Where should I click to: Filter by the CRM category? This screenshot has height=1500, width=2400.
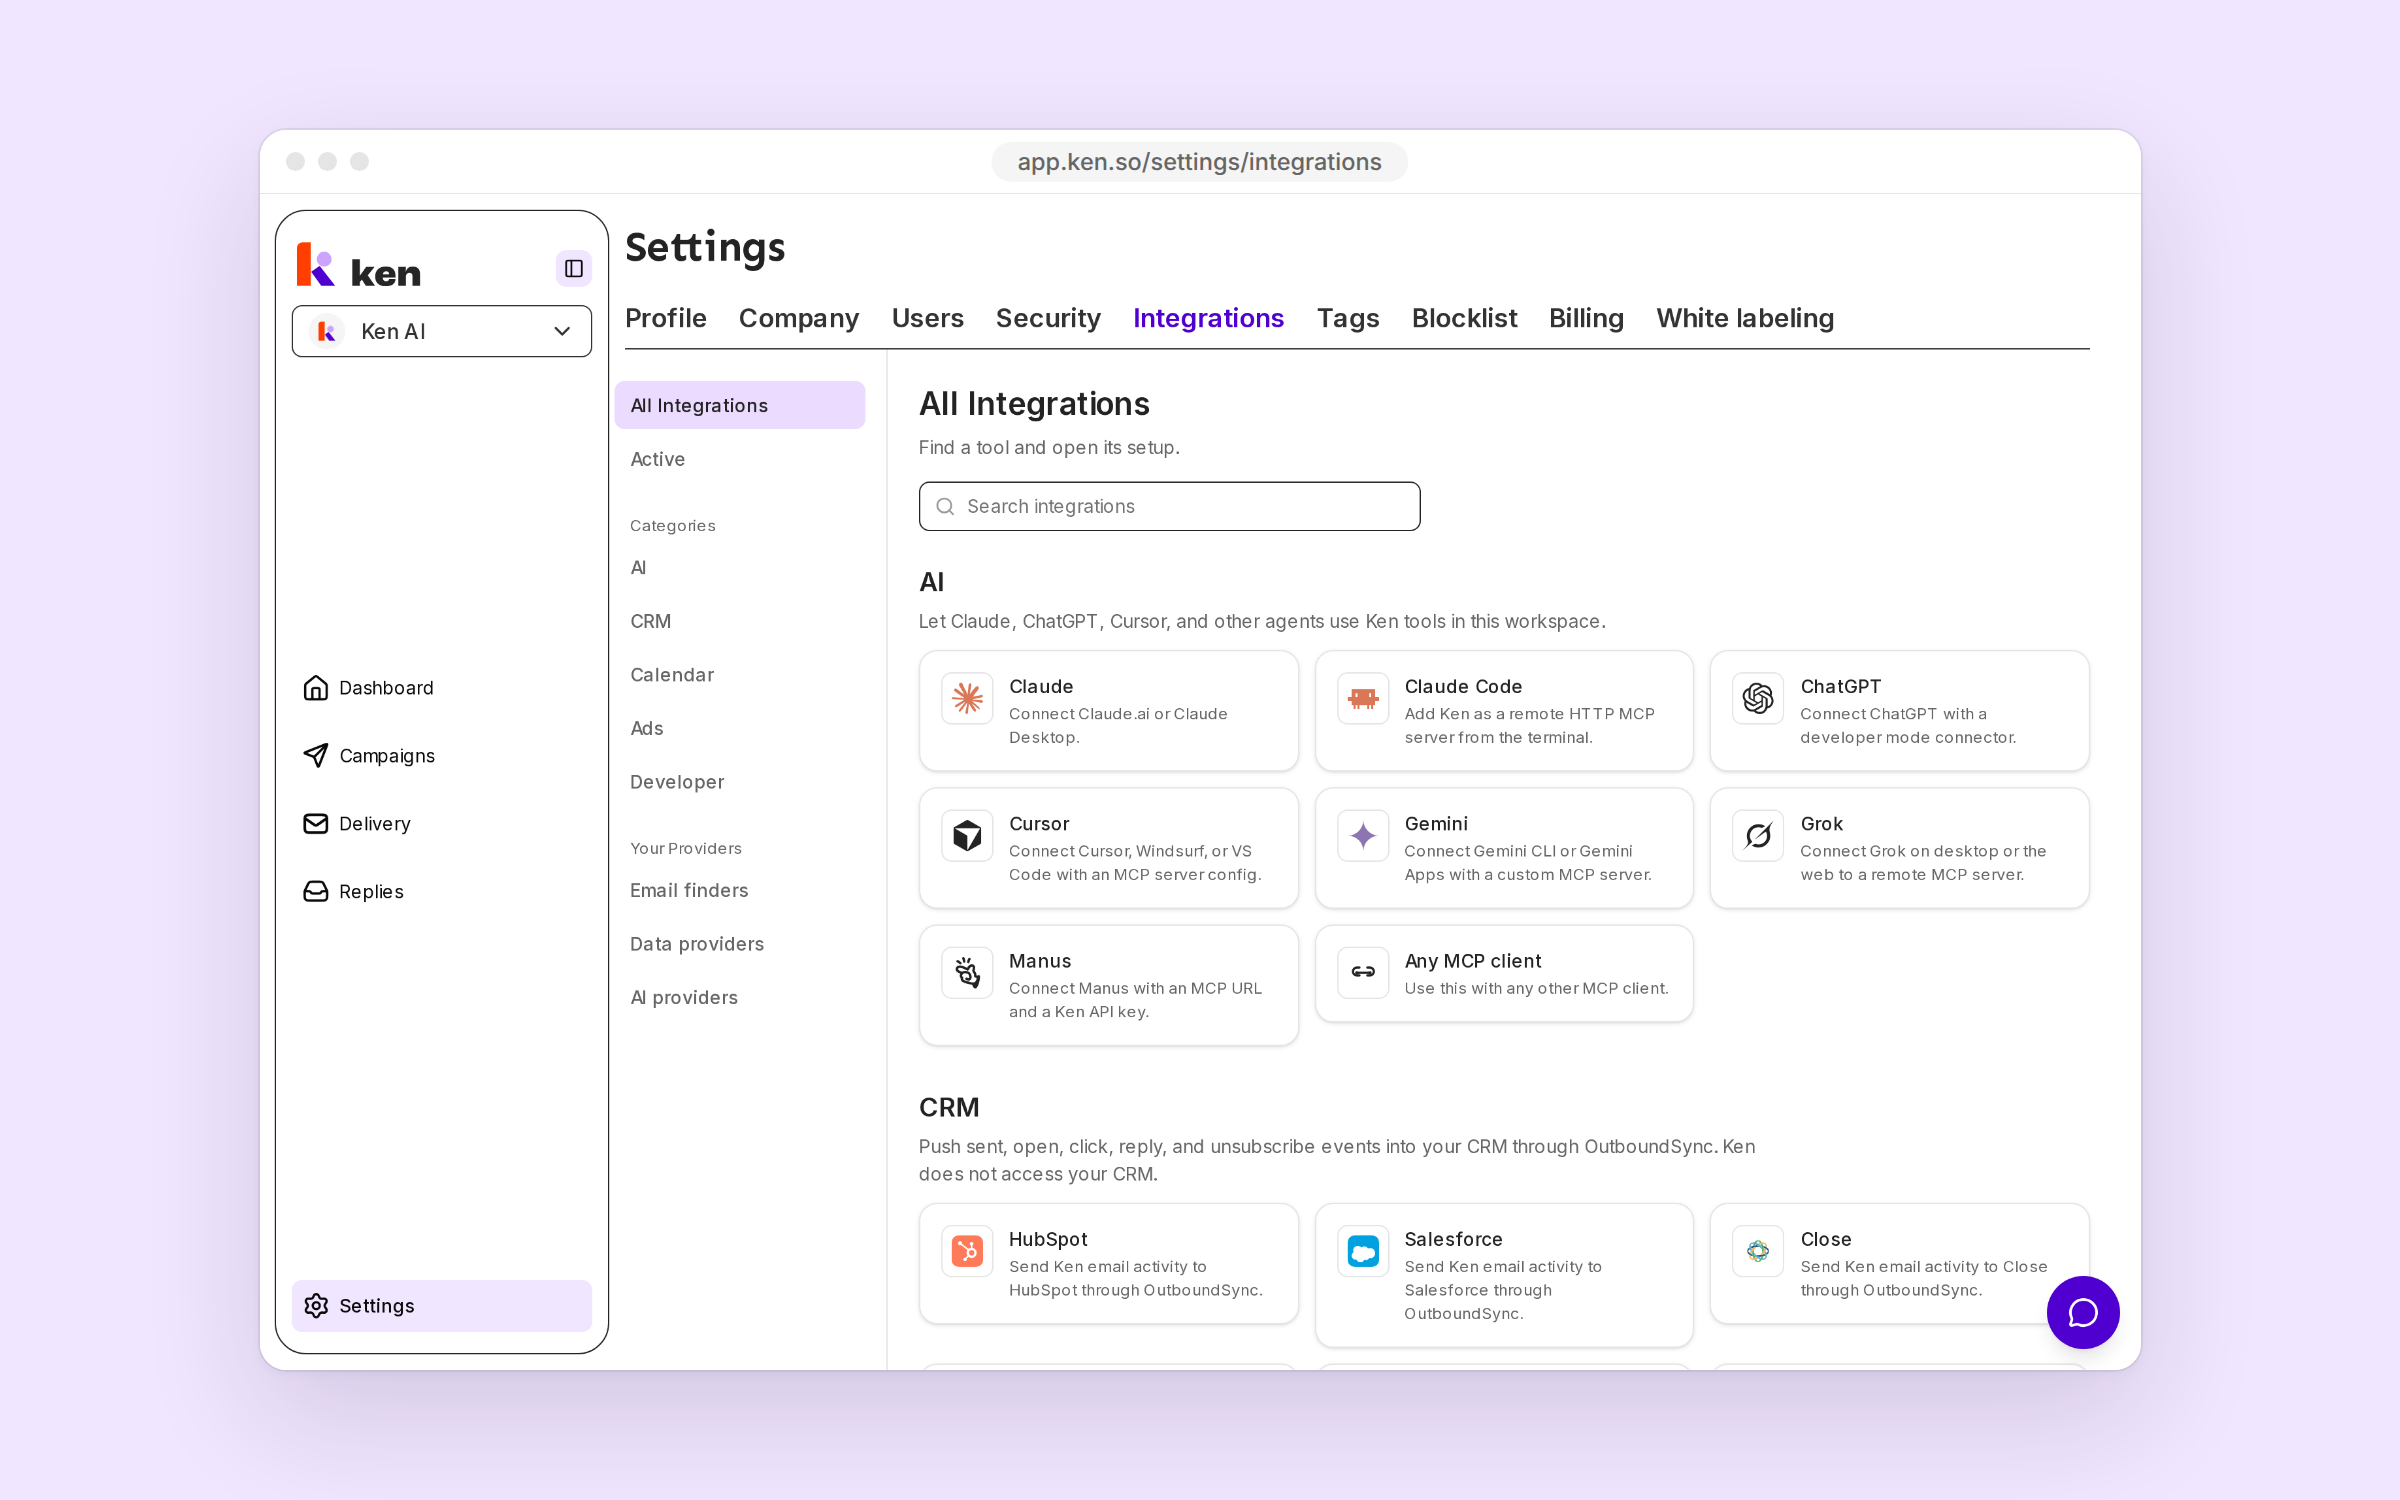click(x=740, y=621)
